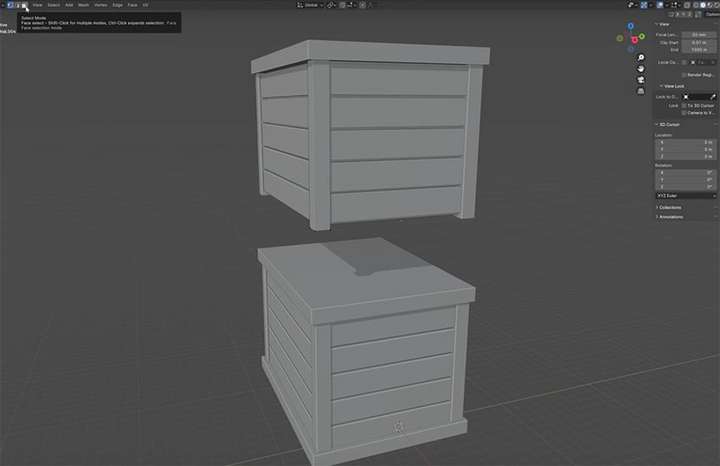Click the green Y axis gizmo ball
The height and width of the screenshot is (466, 720).
(x=641, y=36)
